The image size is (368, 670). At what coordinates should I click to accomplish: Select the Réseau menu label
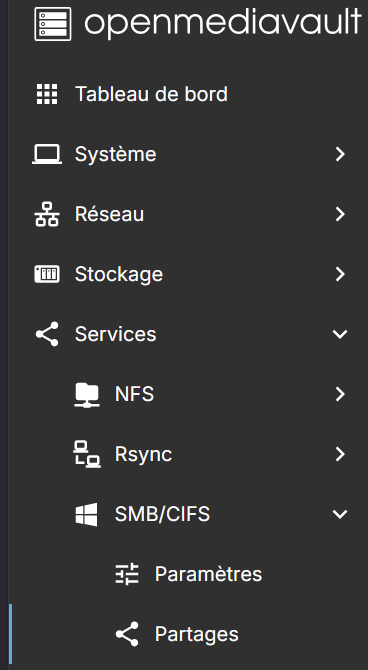click(x=109, y=214)
